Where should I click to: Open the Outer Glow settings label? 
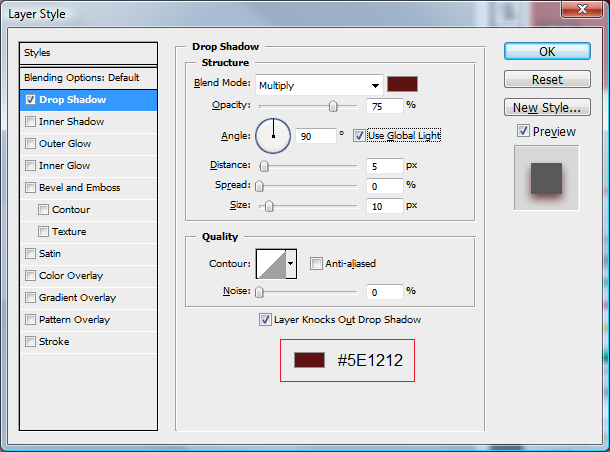[x=65, y=144]
